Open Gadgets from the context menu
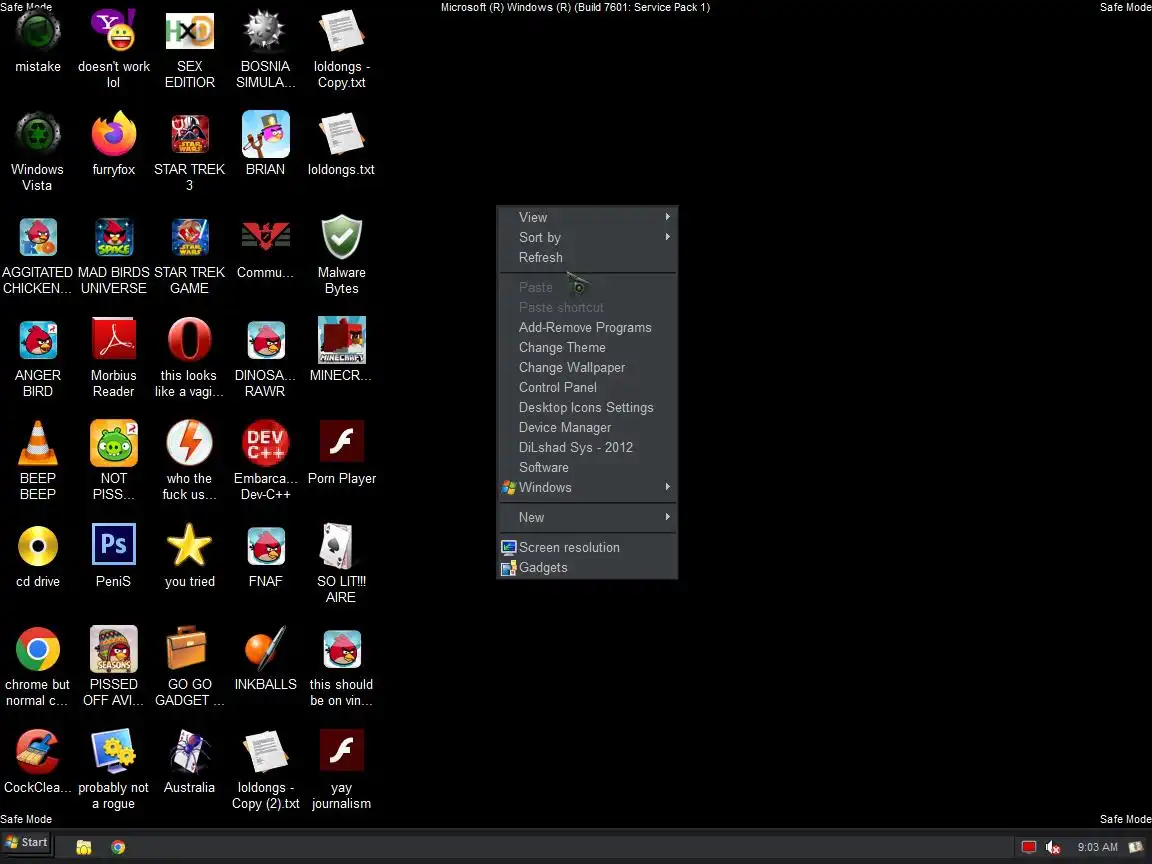Screen dimensions: 1152x864 click(586, 567)
